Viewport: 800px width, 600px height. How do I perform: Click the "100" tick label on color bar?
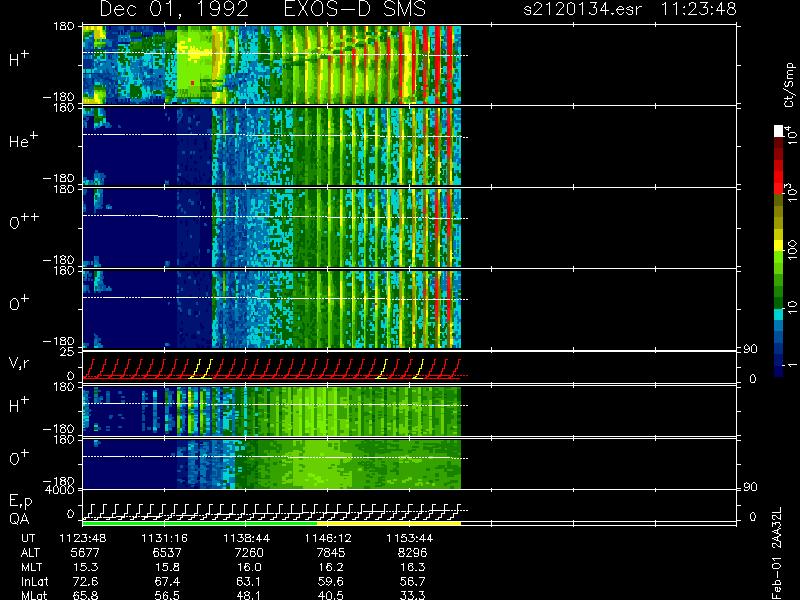pyautogui.click(x=792, y=251)
